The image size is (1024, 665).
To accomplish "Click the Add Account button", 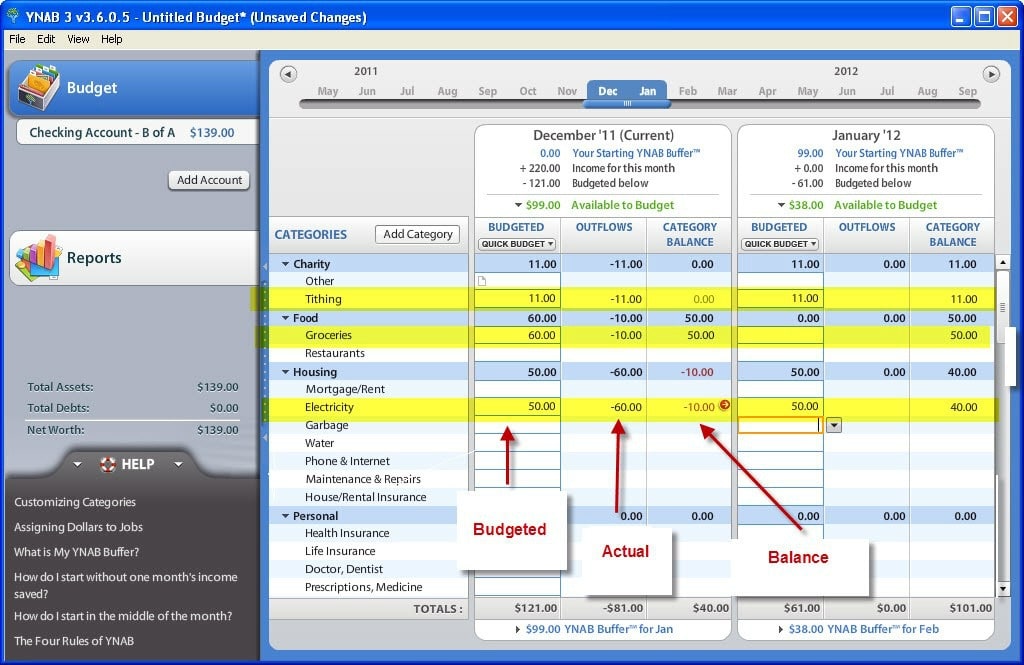I will 208,180.
